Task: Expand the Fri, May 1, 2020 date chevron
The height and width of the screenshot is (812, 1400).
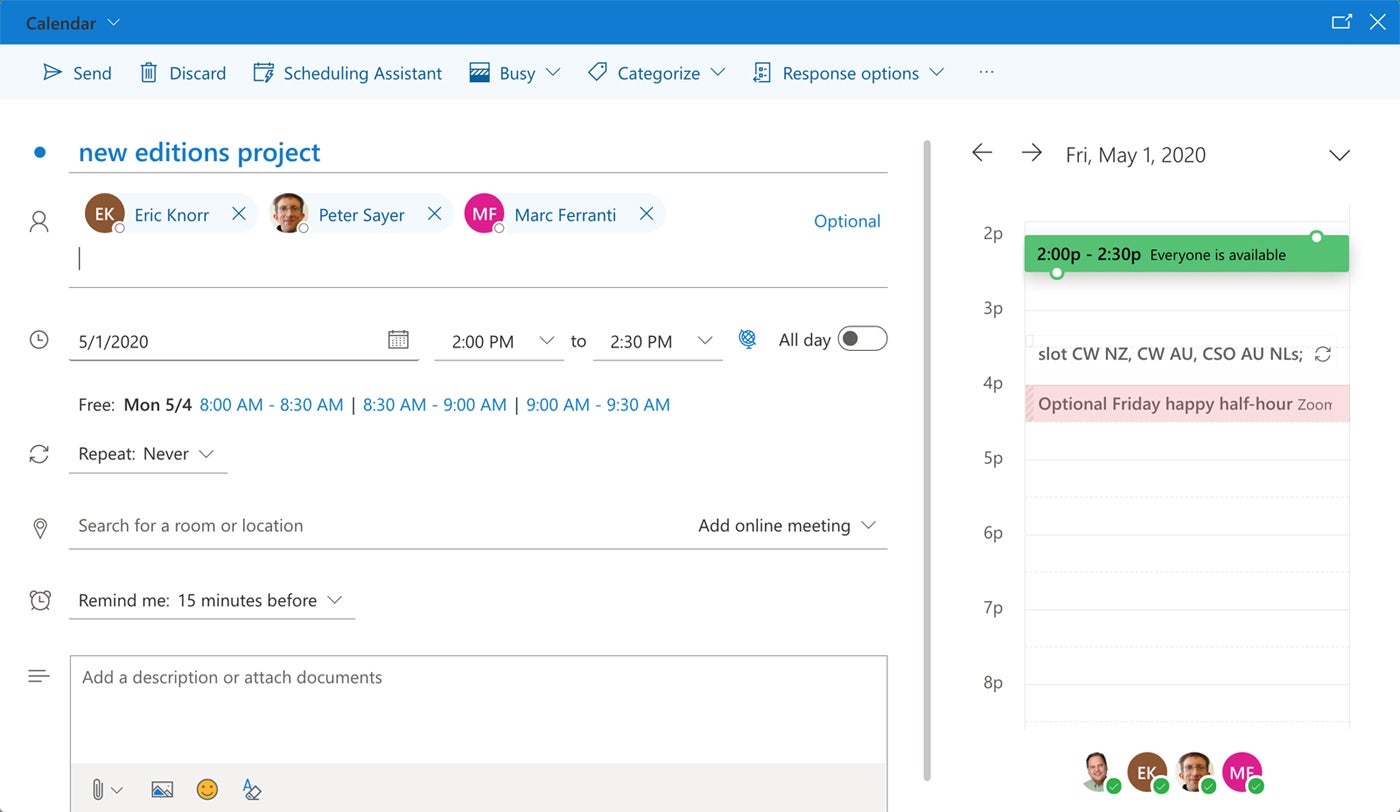Action: tap(1339, 155)
